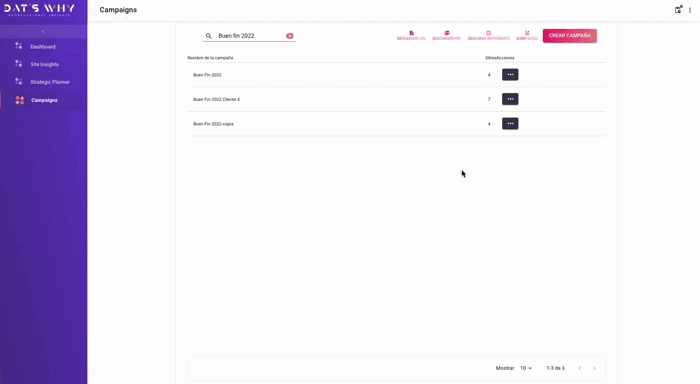Open the notifications icon in header

[678, 10]
